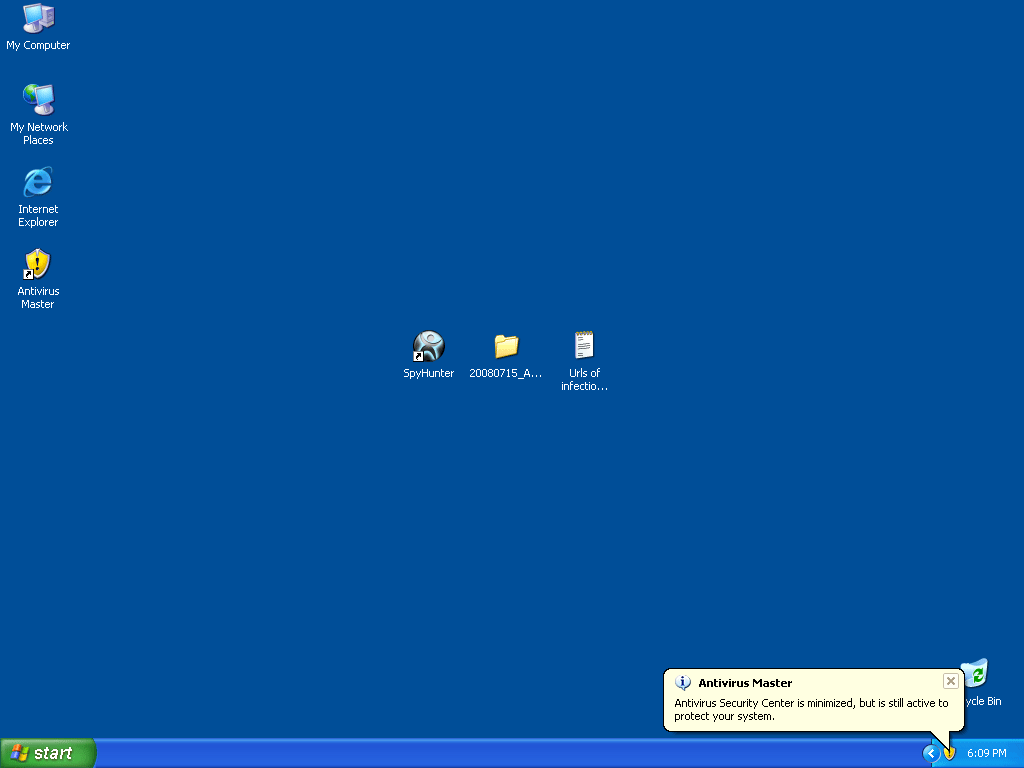The image size is (1024, 768).
Task: Click the My Network Places label text
Action: [x=38, y=134]
